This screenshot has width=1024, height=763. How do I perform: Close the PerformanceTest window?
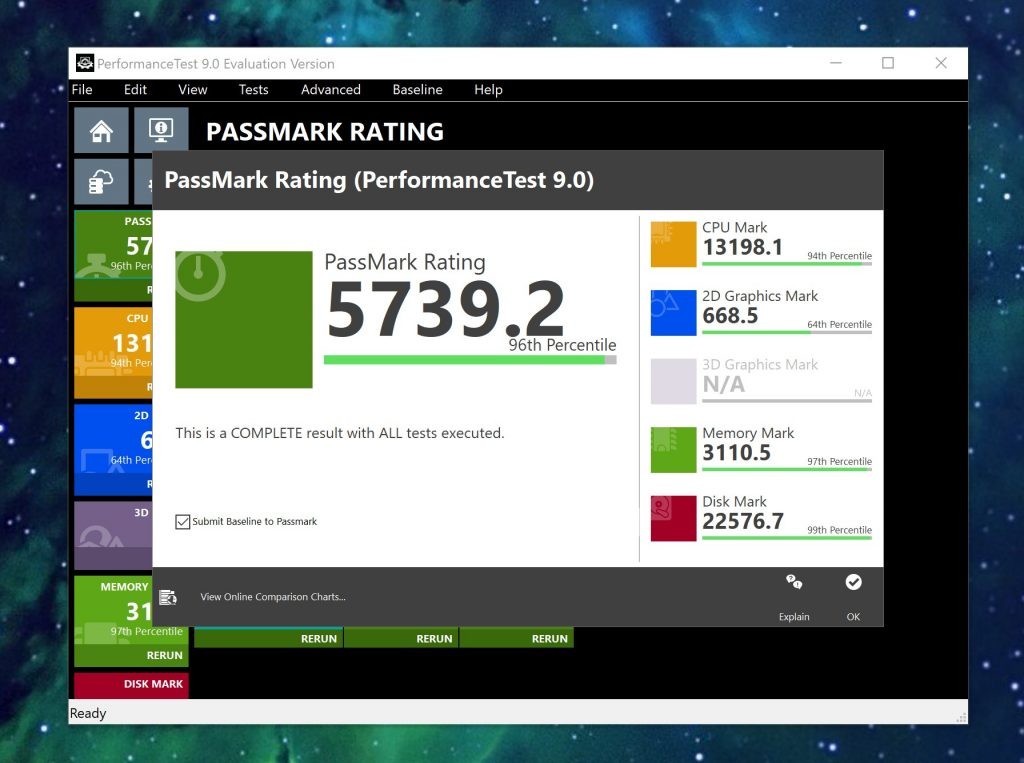coord(940,63)
